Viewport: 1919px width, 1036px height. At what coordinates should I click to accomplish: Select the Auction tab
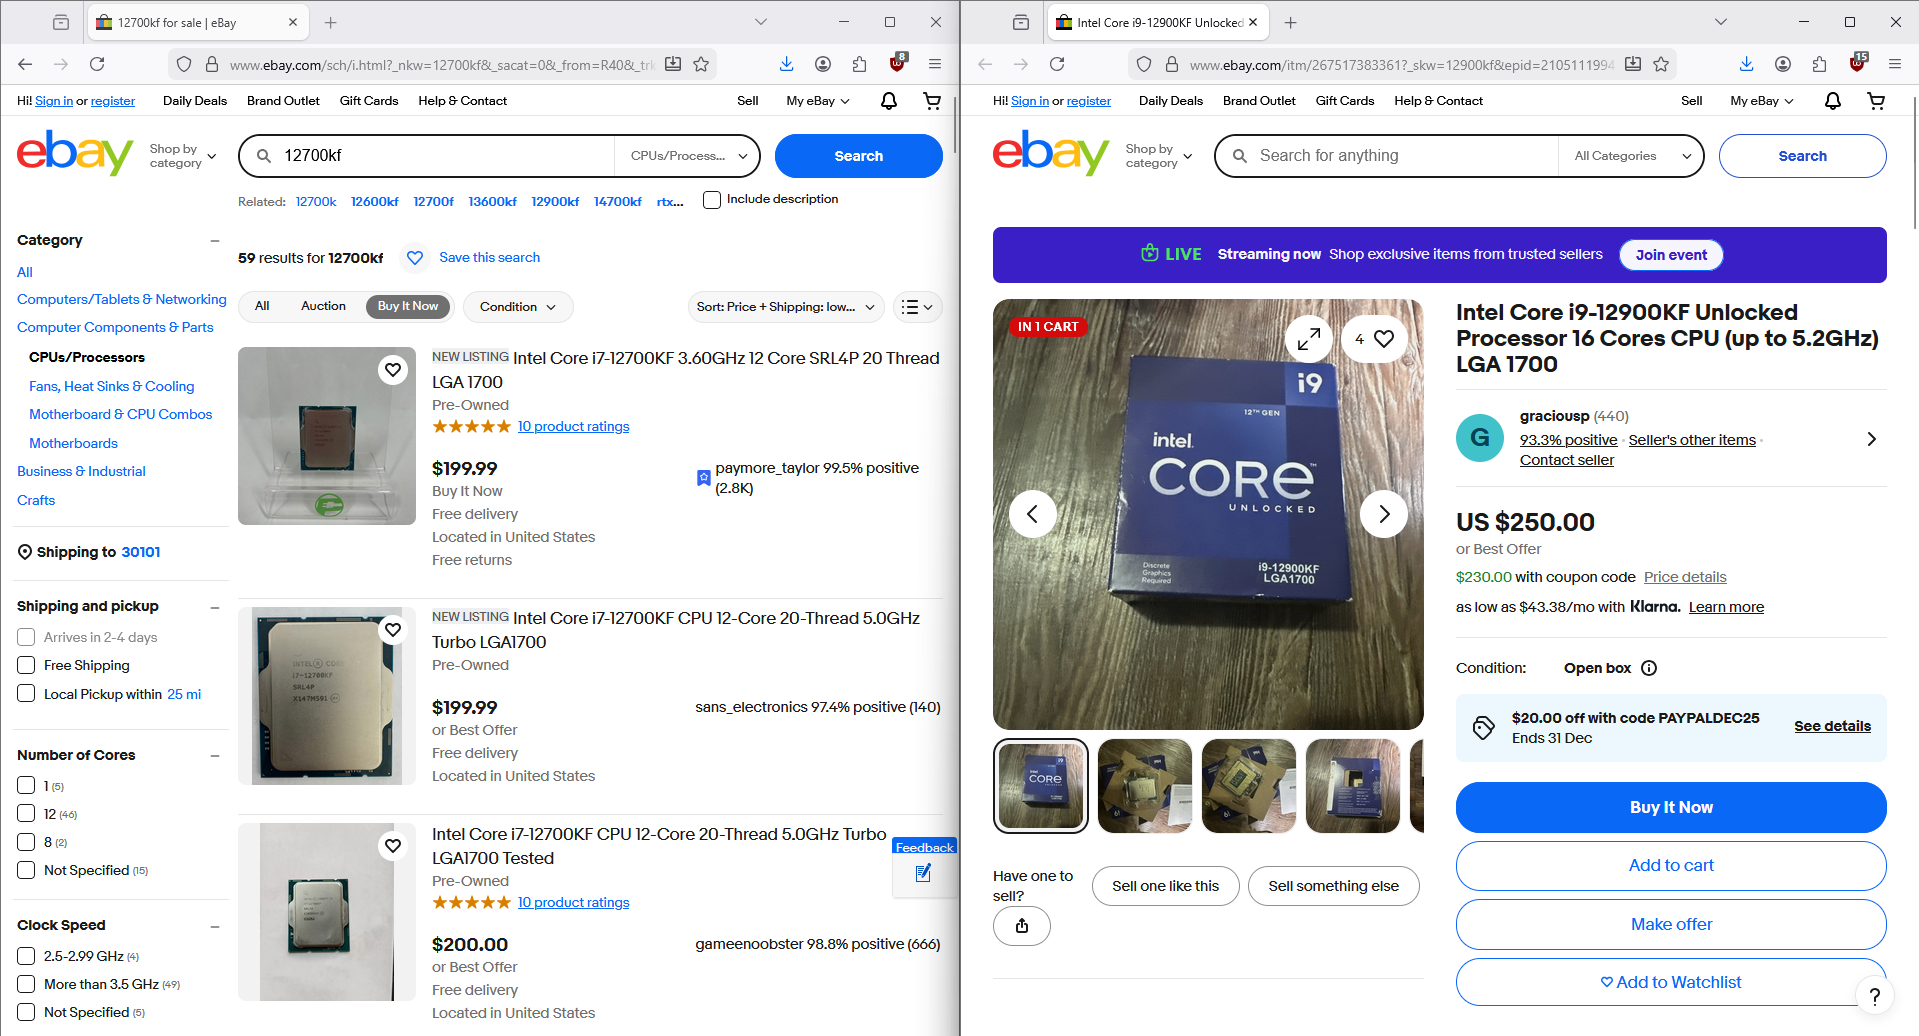pyautogui.click(x=323, y=306)
